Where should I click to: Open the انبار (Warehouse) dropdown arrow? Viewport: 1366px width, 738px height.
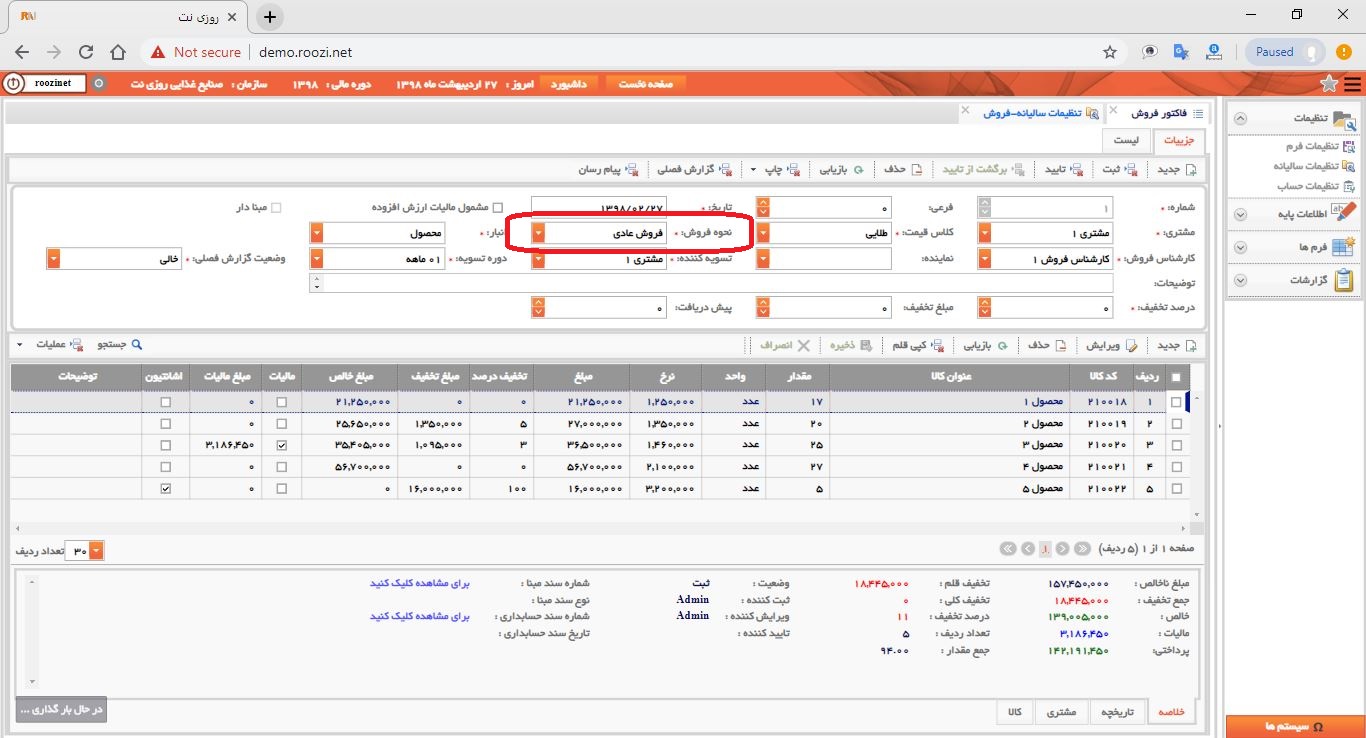(317, 233)
